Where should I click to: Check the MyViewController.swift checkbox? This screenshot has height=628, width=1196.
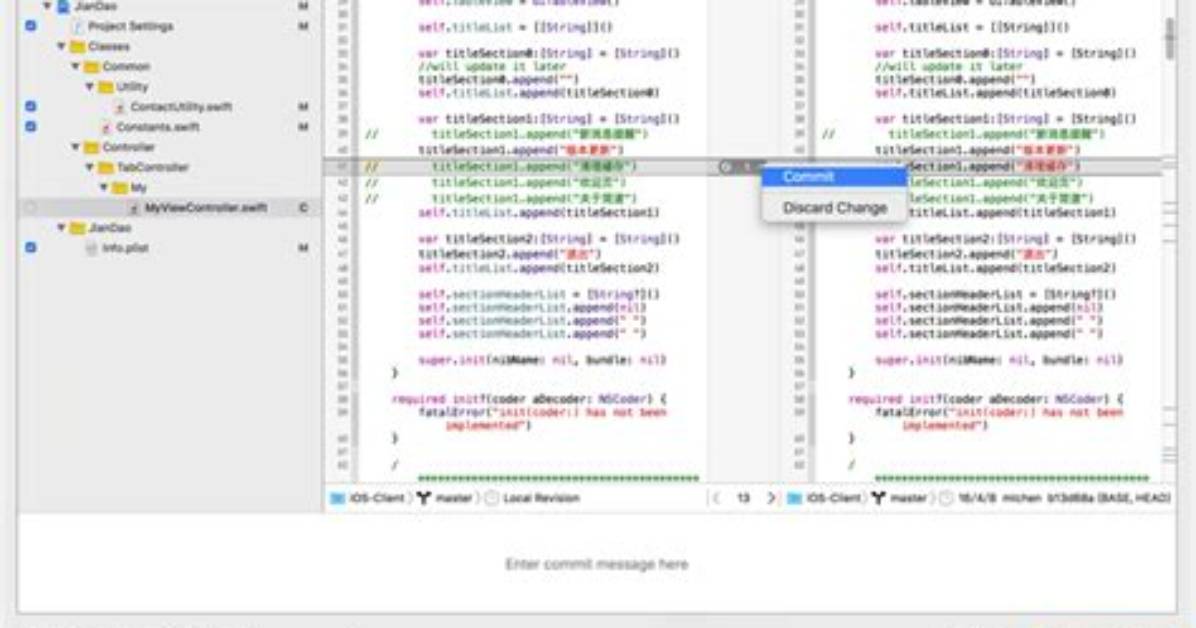coord(31,208)
